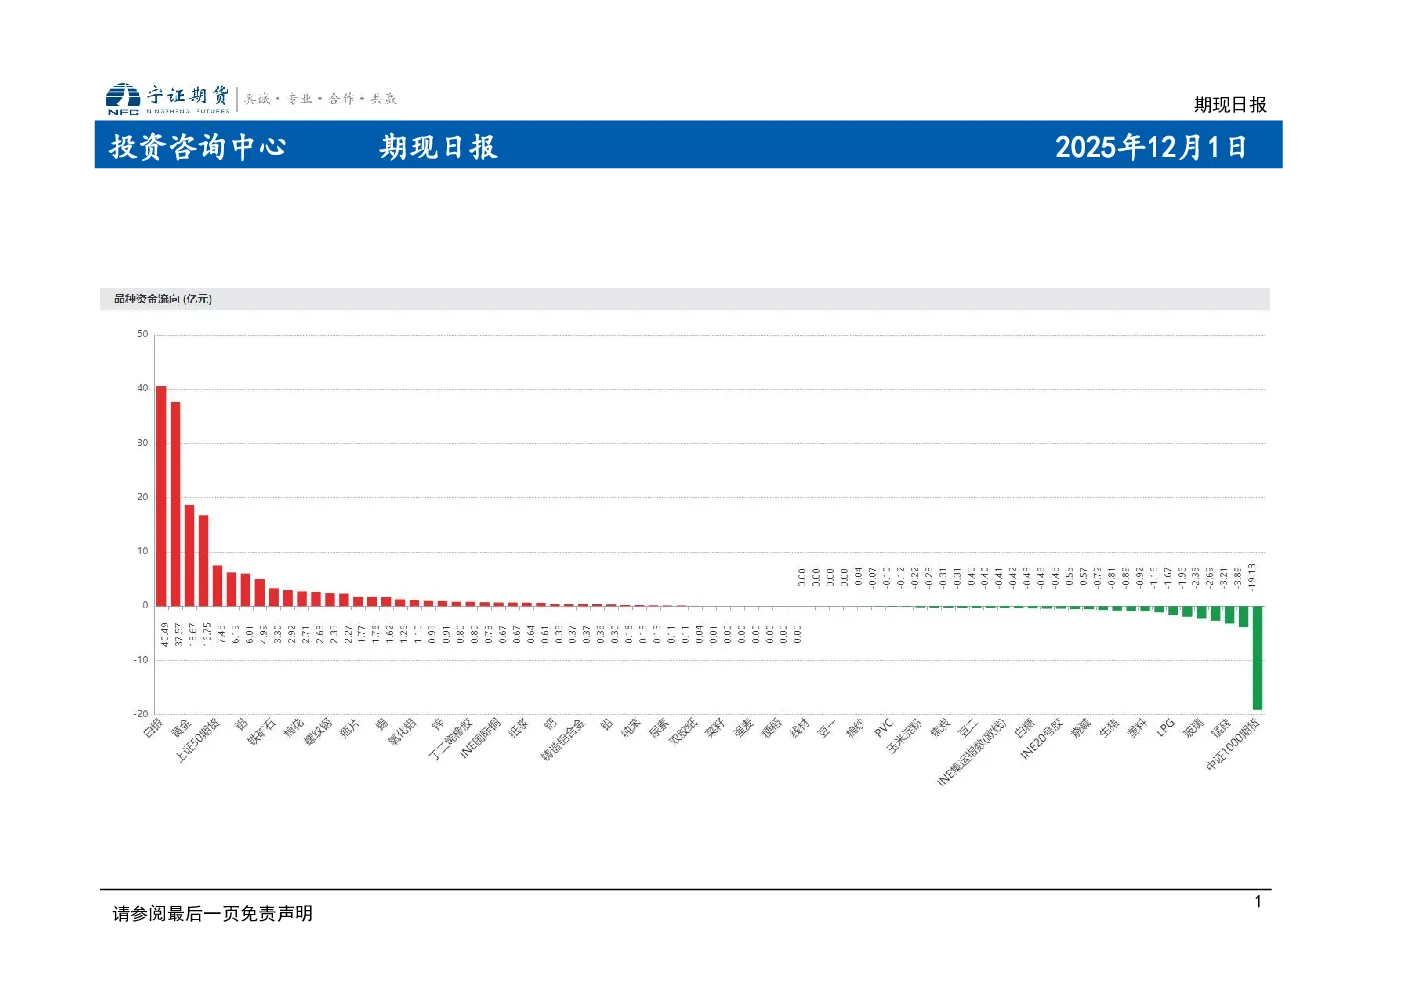The image size is (1403, 993).
Task: Click x-axis label '尿素'
Action: (x=658, y=727)
